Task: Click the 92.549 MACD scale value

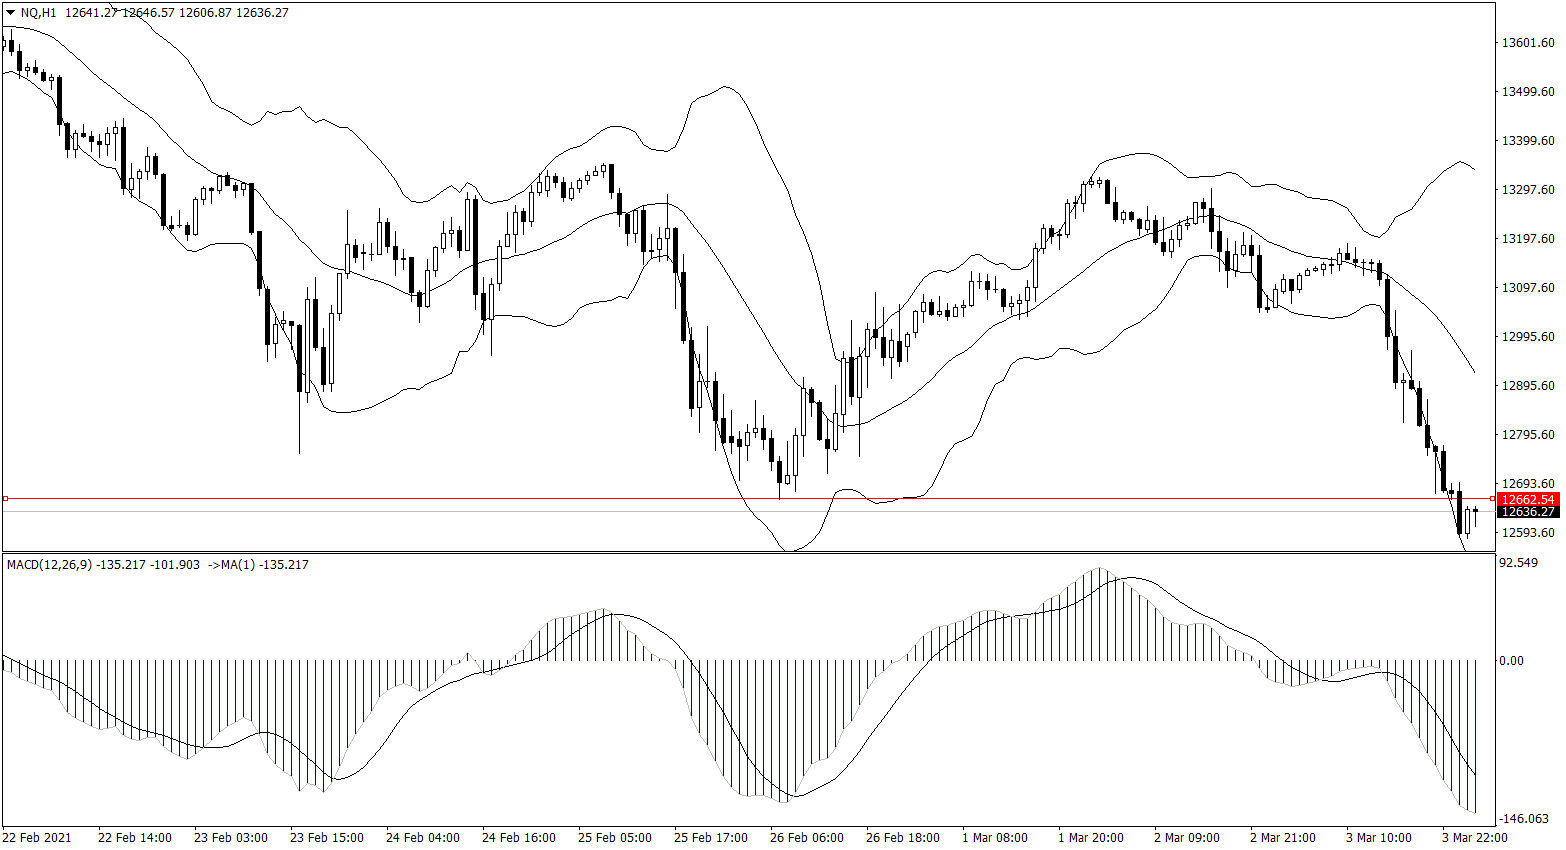Action: [x=1519, y=563]
